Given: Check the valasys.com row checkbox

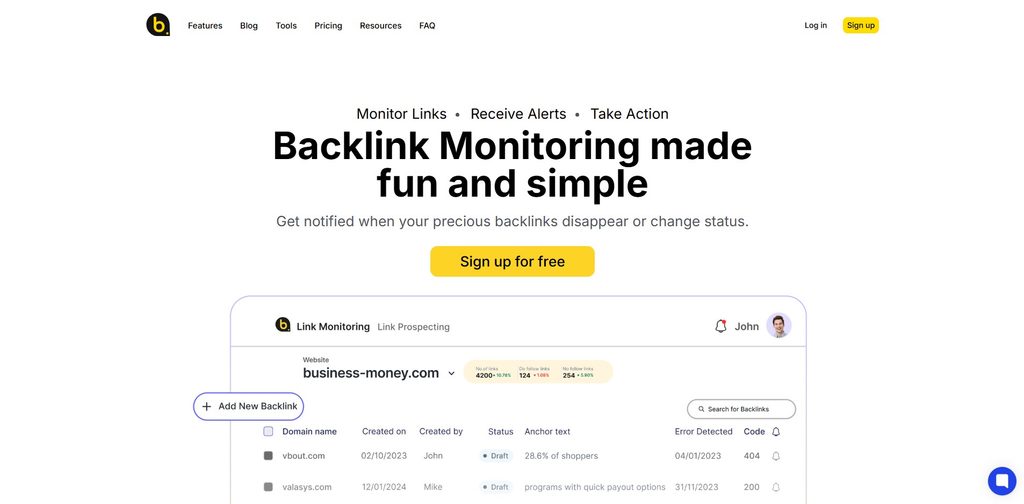Looking at the screenshot, I should 268,487.
